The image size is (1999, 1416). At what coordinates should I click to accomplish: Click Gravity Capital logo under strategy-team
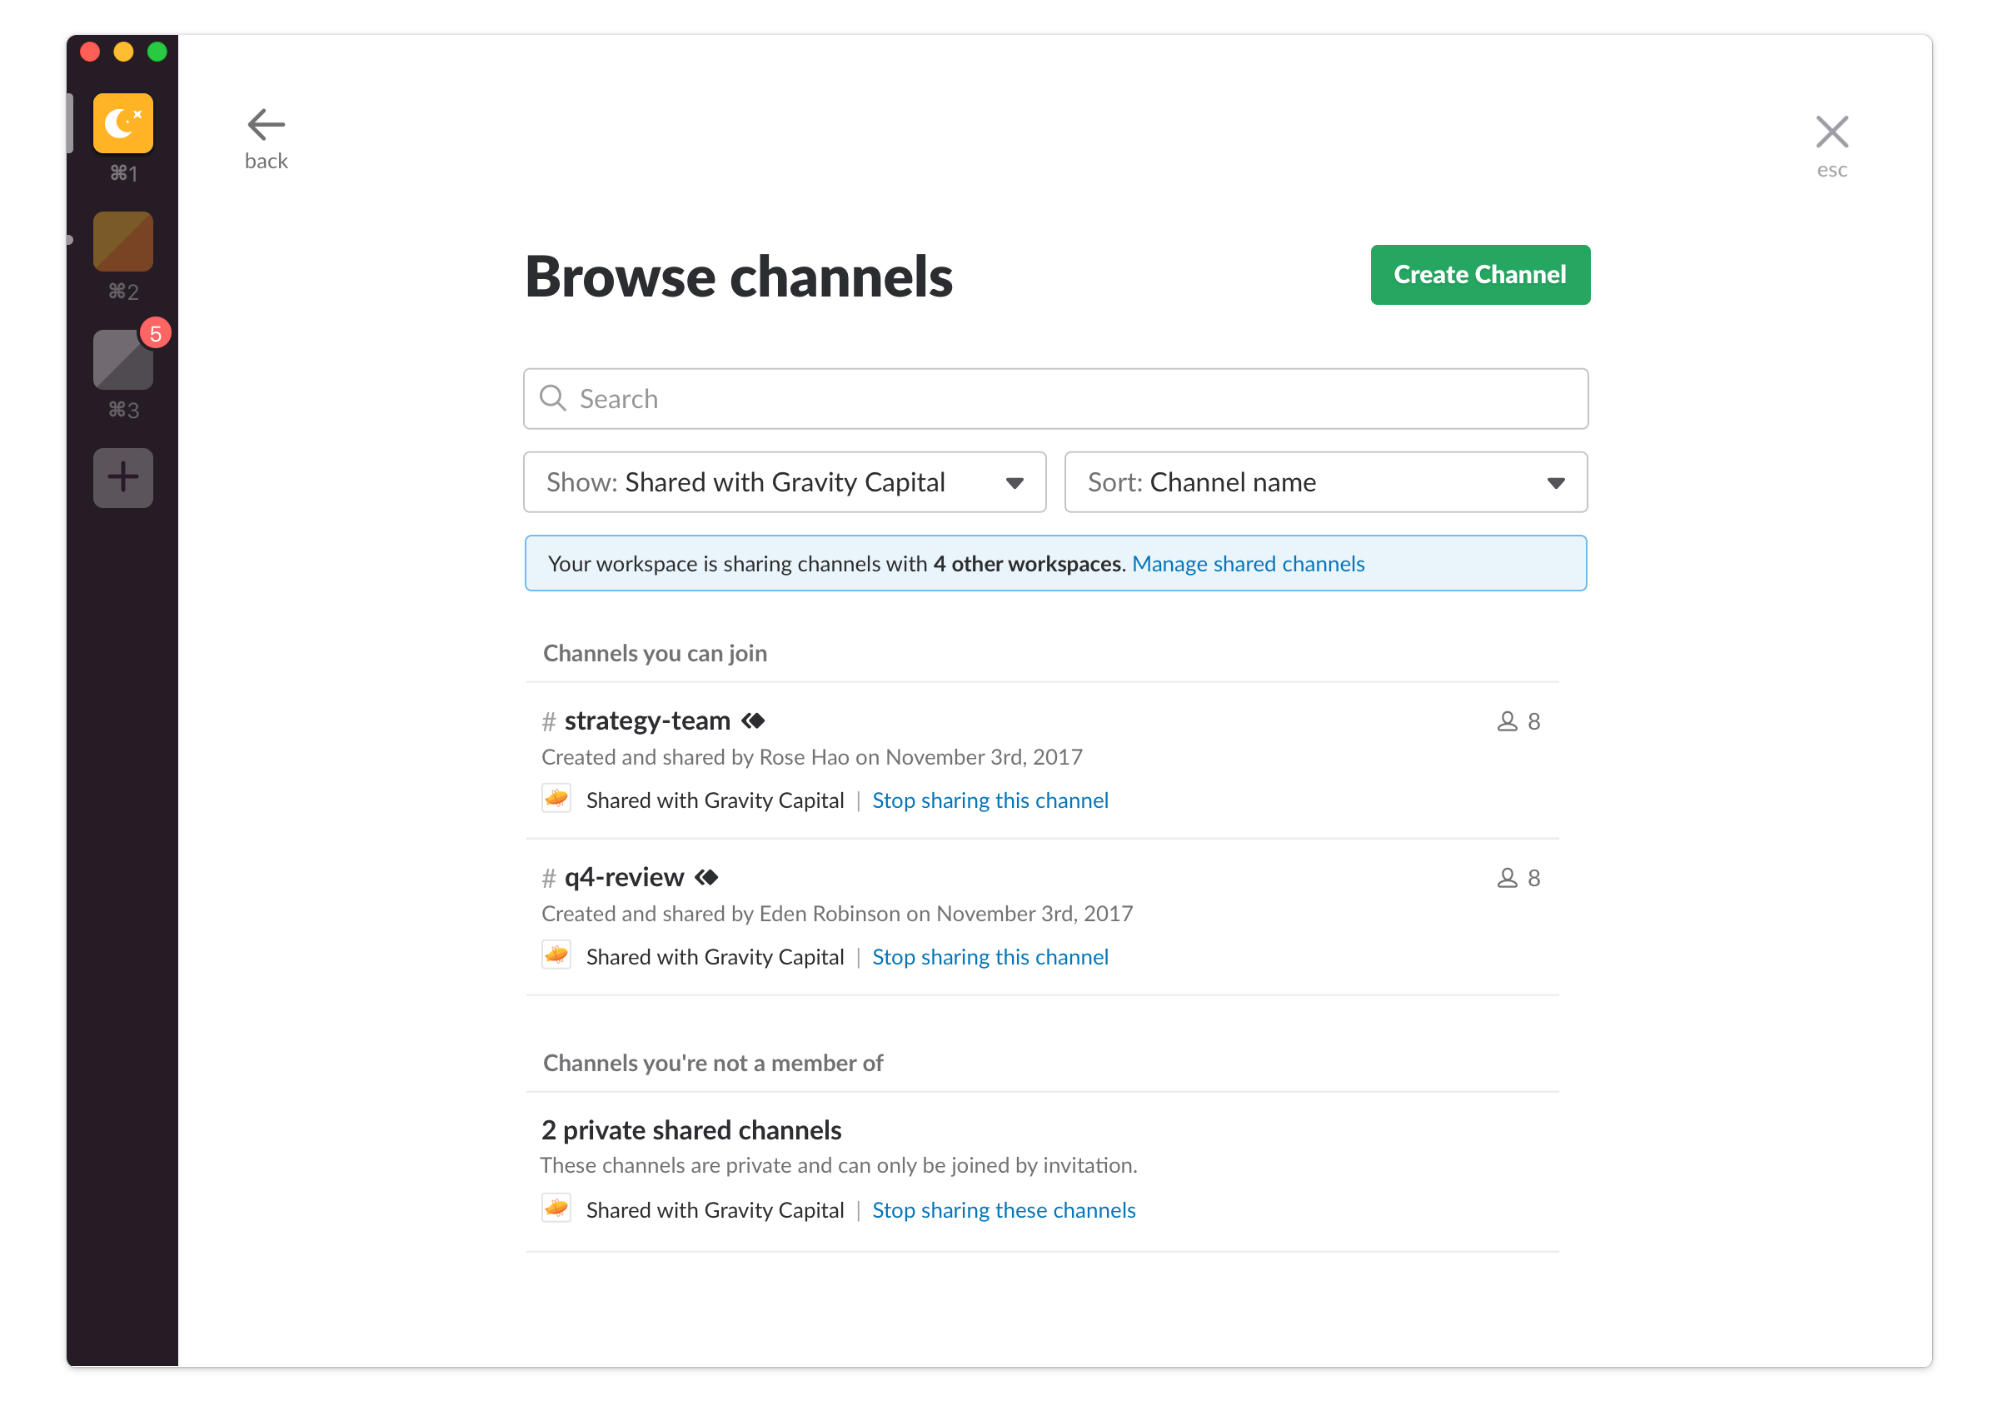click(x=557, y=798)
